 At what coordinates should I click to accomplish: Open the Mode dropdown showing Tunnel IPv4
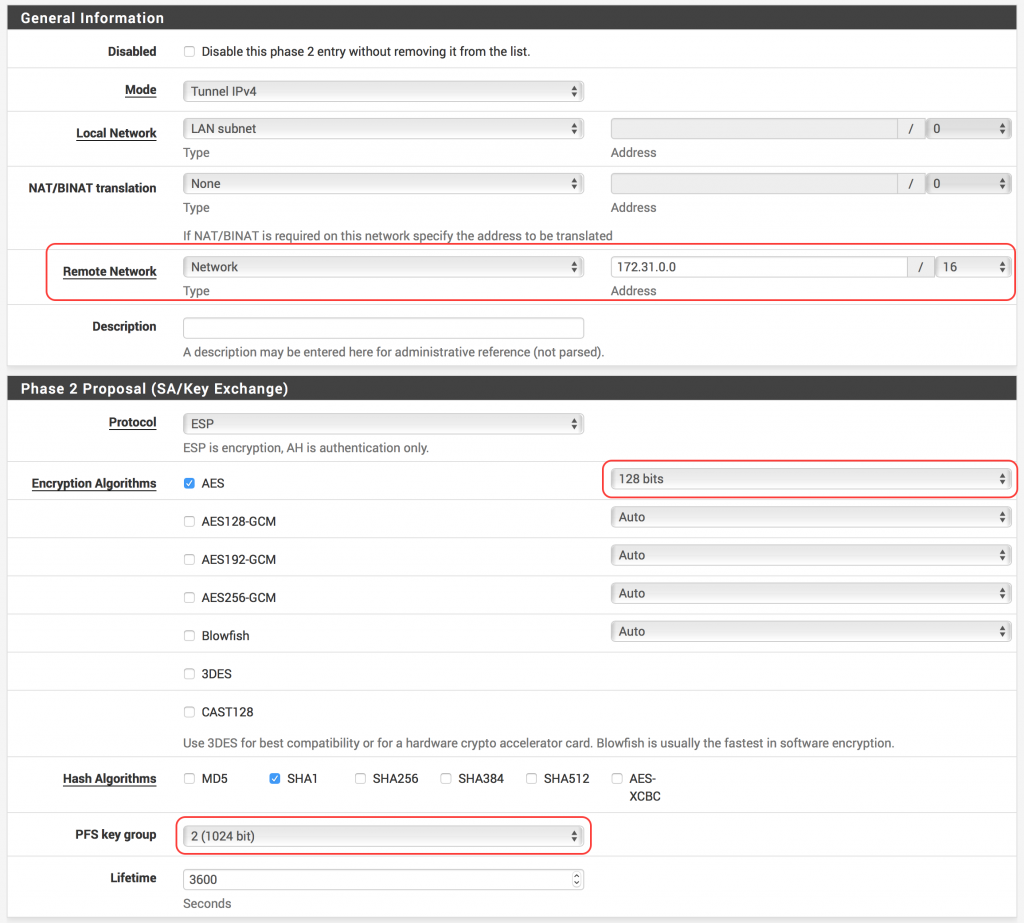click(383, 91)
